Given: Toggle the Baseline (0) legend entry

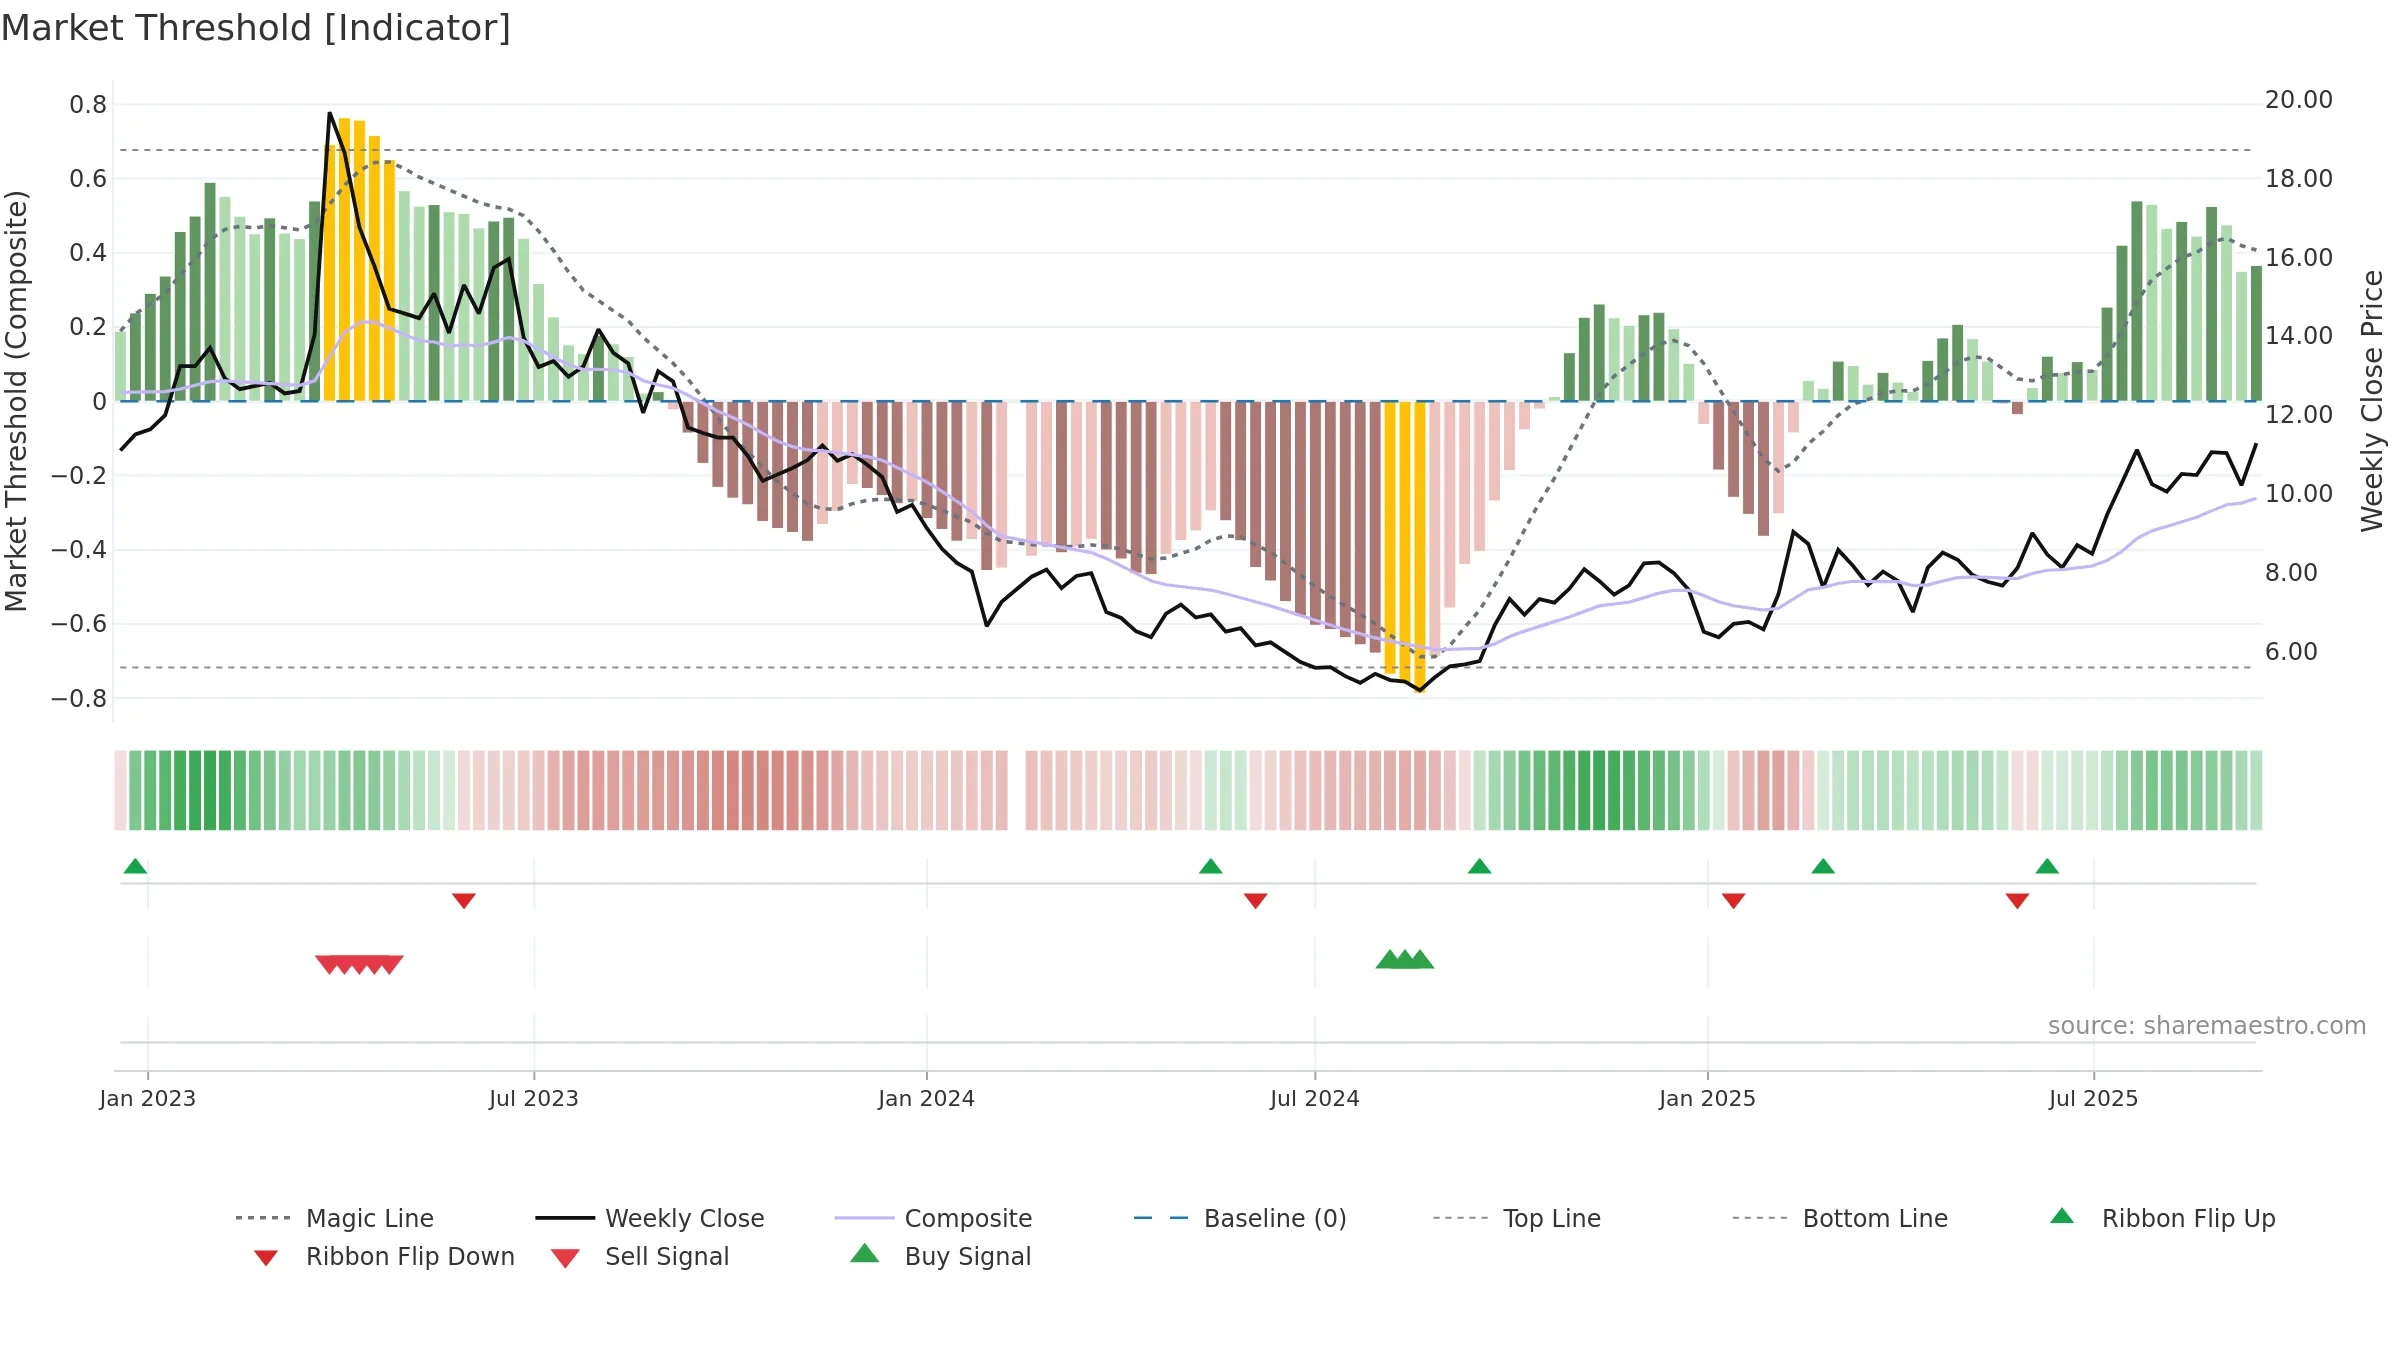Looking at the screenshot, I should pos(1240,1218).
